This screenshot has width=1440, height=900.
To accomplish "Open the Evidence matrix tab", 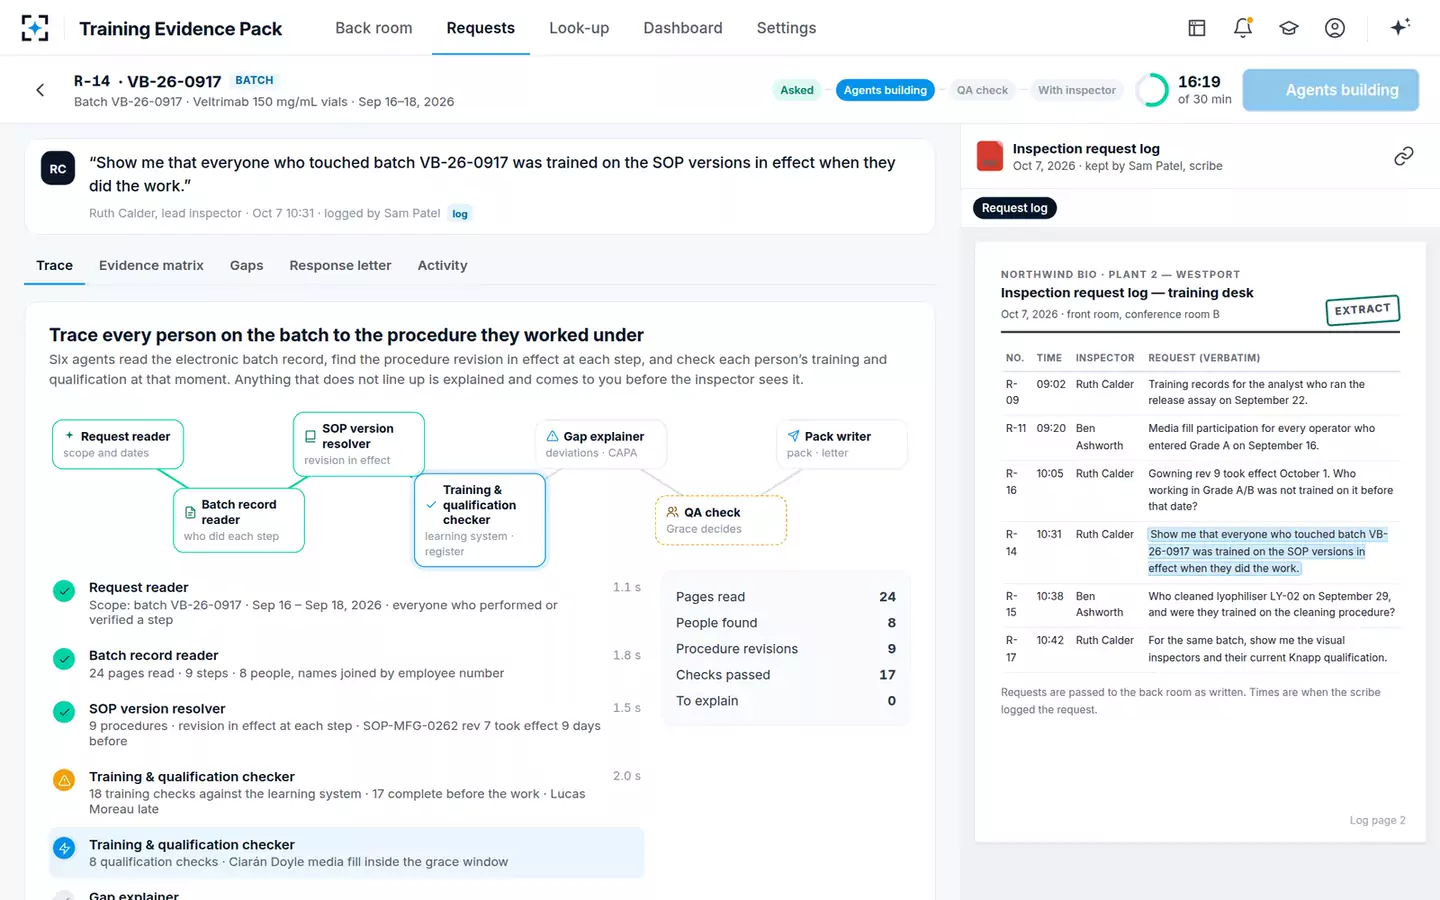I will click(151, 265).
